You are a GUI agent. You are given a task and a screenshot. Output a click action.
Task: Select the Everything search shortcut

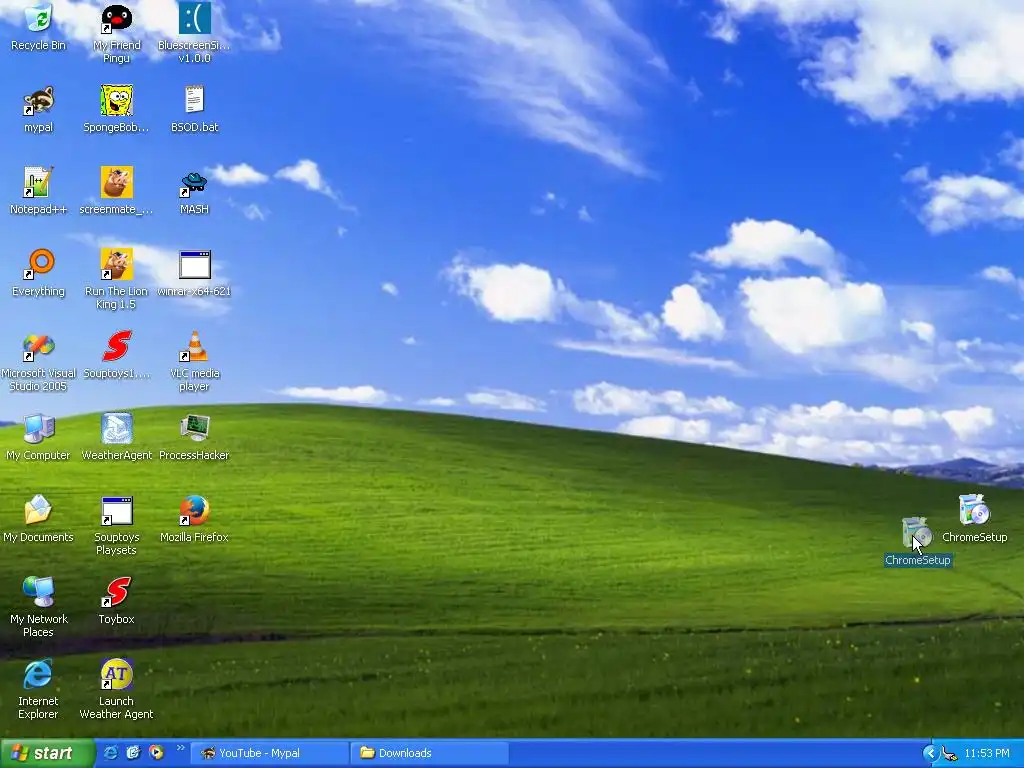click(x=39, y=273)
